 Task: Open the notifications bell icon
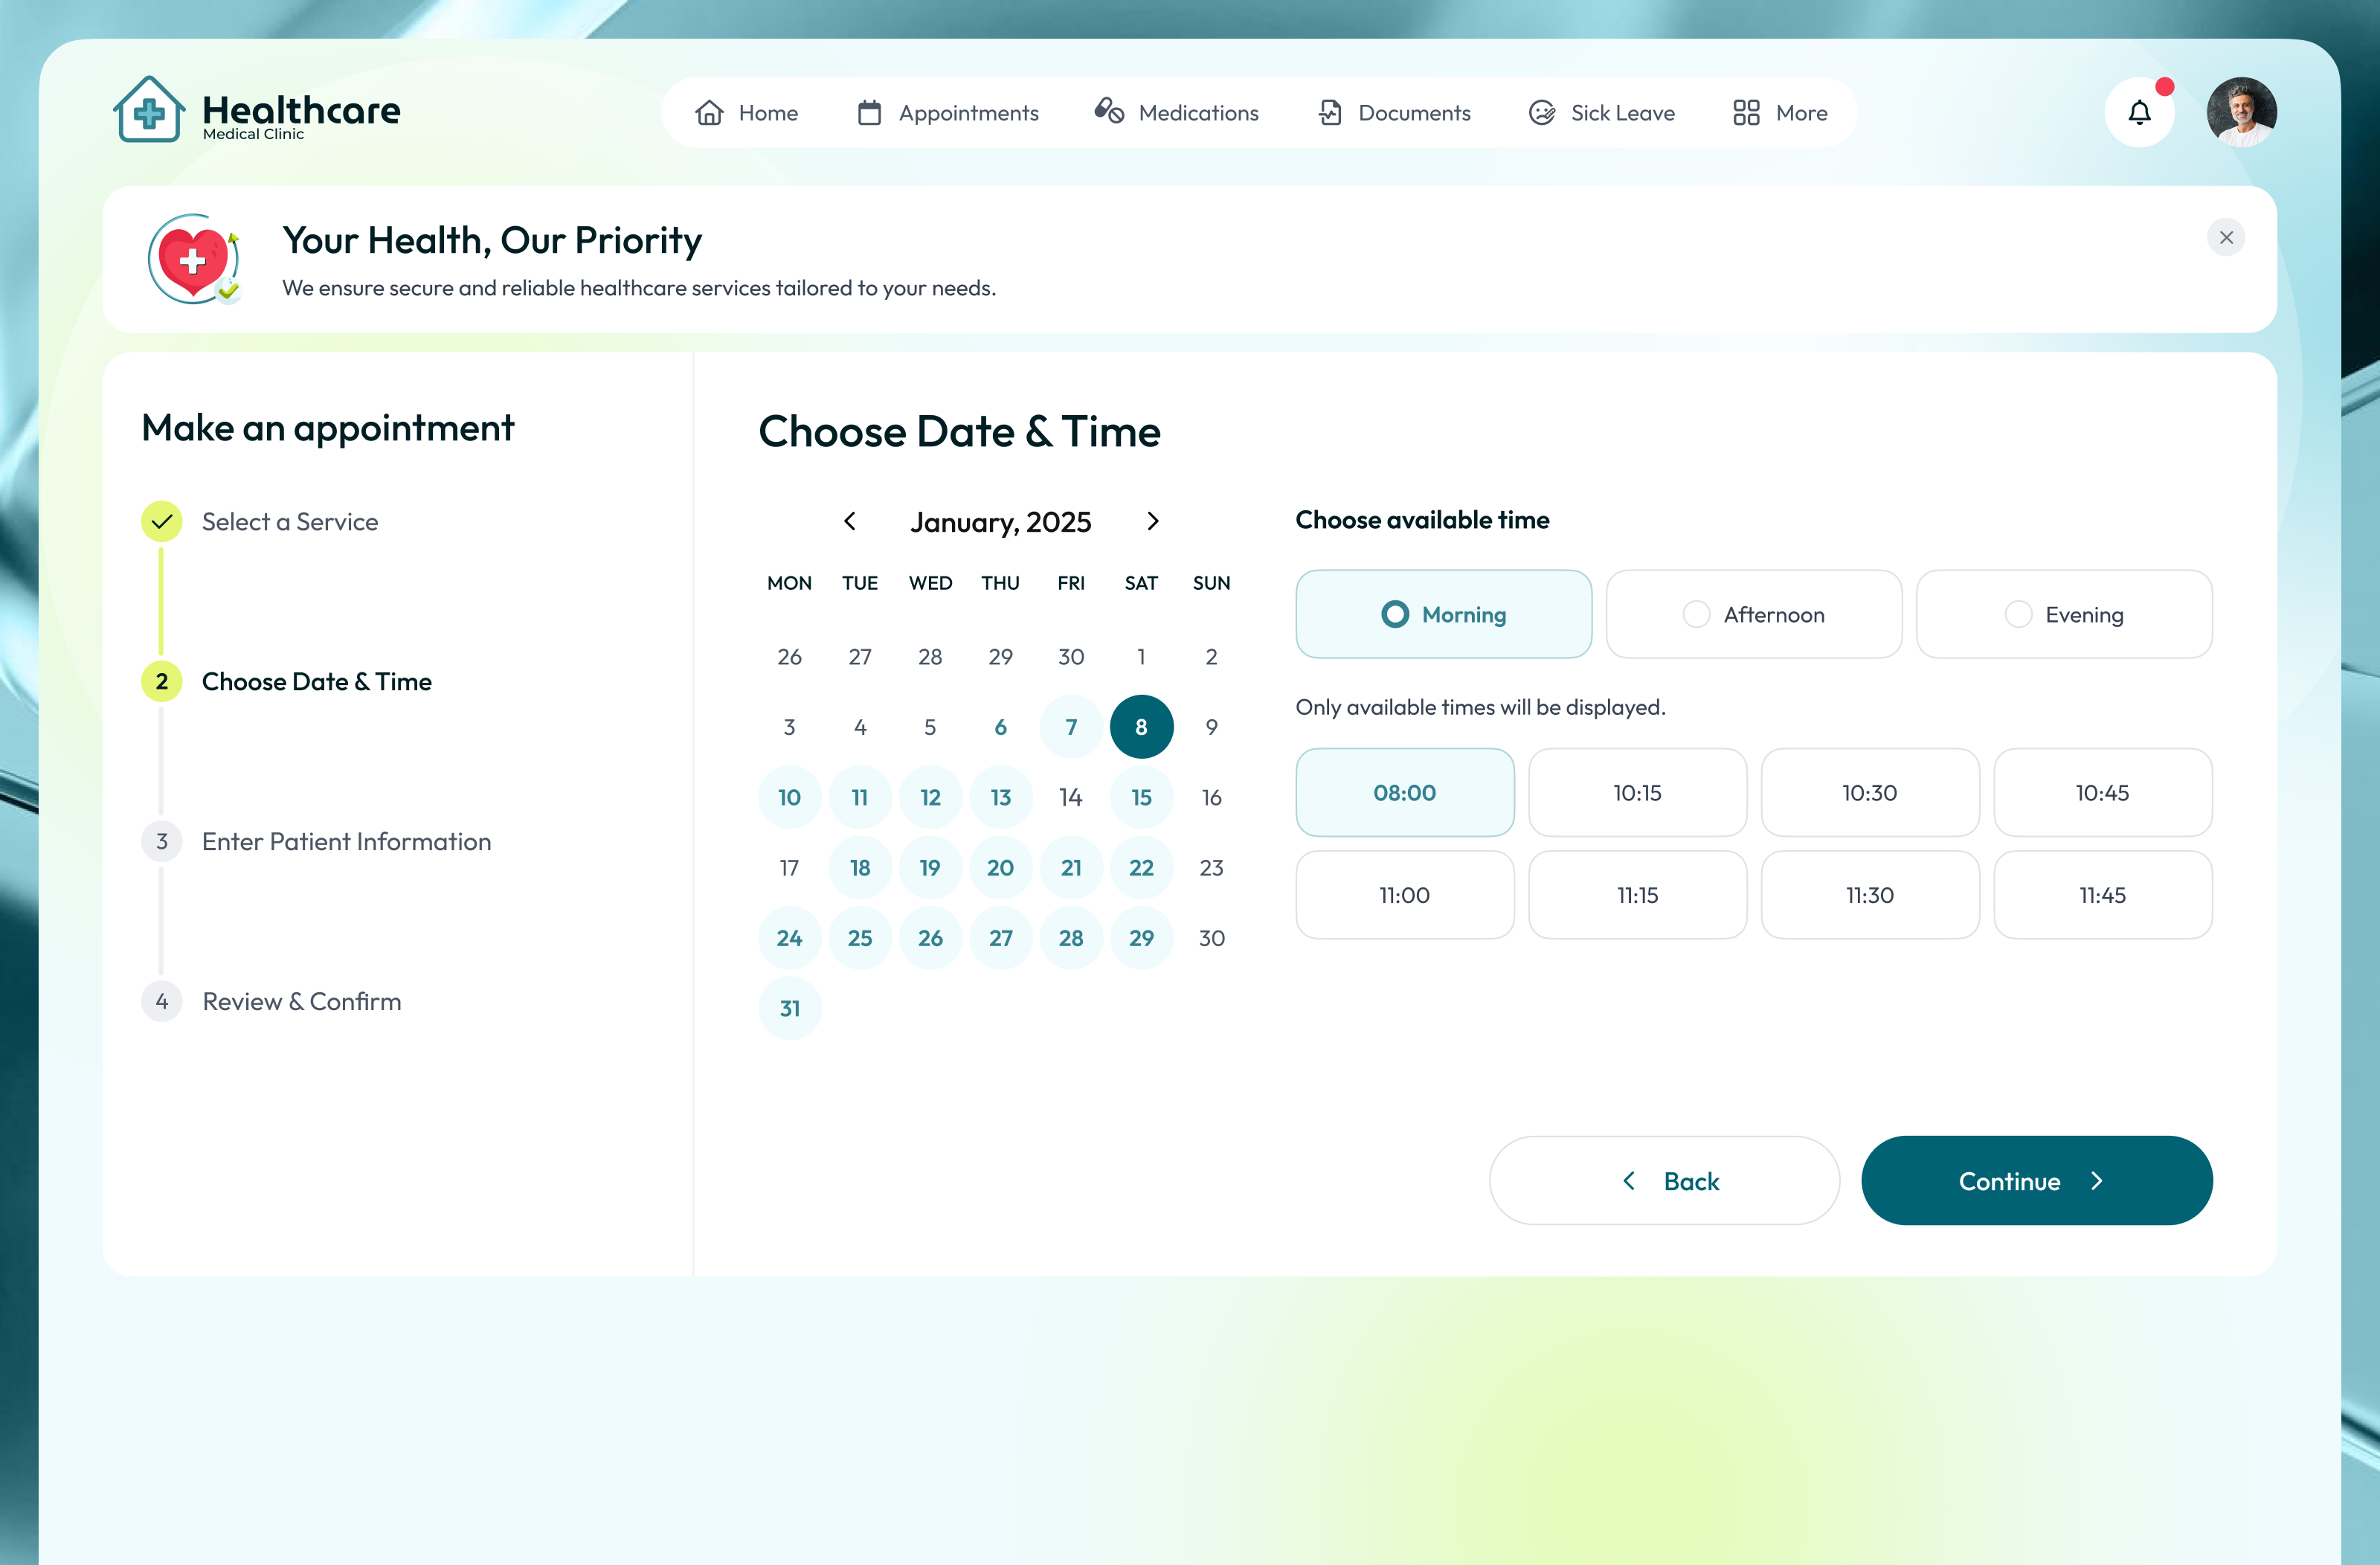pyautogui.click(x=2138, y=112)
